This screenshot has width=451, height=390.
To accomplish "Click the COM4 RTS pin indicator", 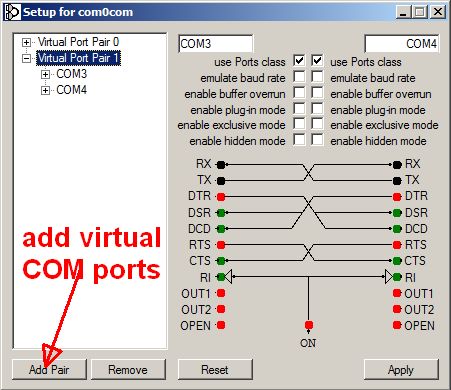I will (397, 245).
